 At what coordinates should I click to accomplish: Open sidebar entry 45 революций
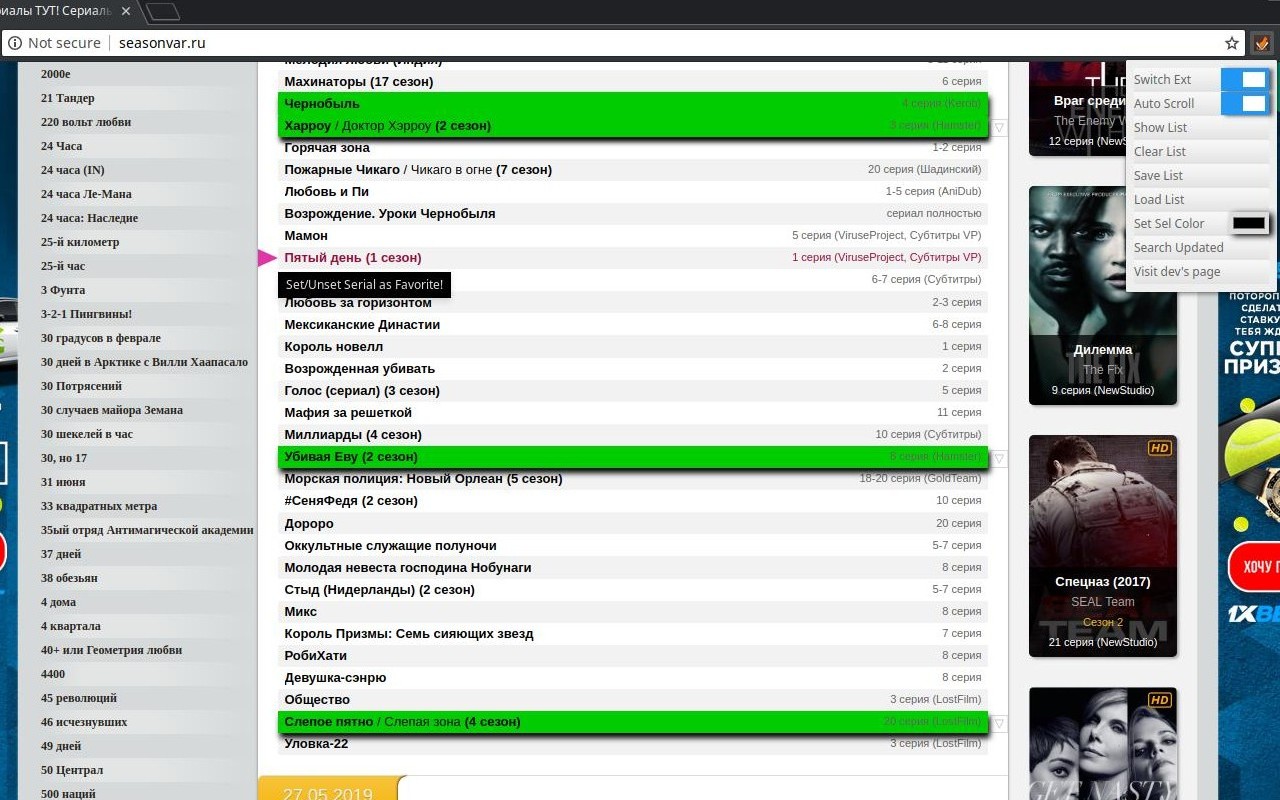point(79,698)
